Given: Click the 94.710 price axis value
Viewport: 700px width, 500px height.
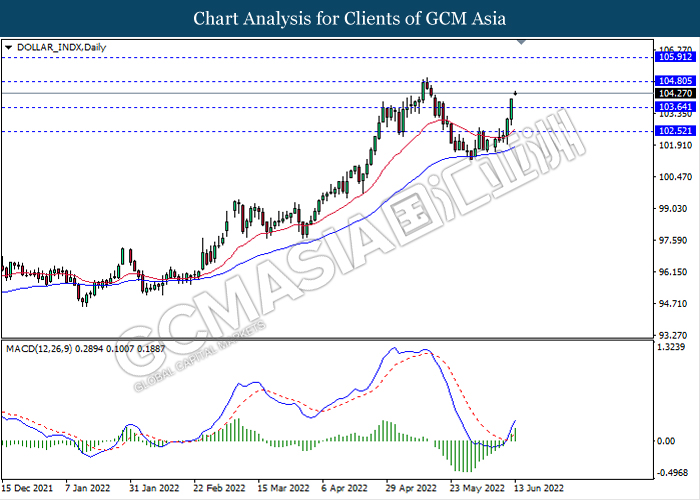Looking at the screenshot, I should [x=675, y=304].
